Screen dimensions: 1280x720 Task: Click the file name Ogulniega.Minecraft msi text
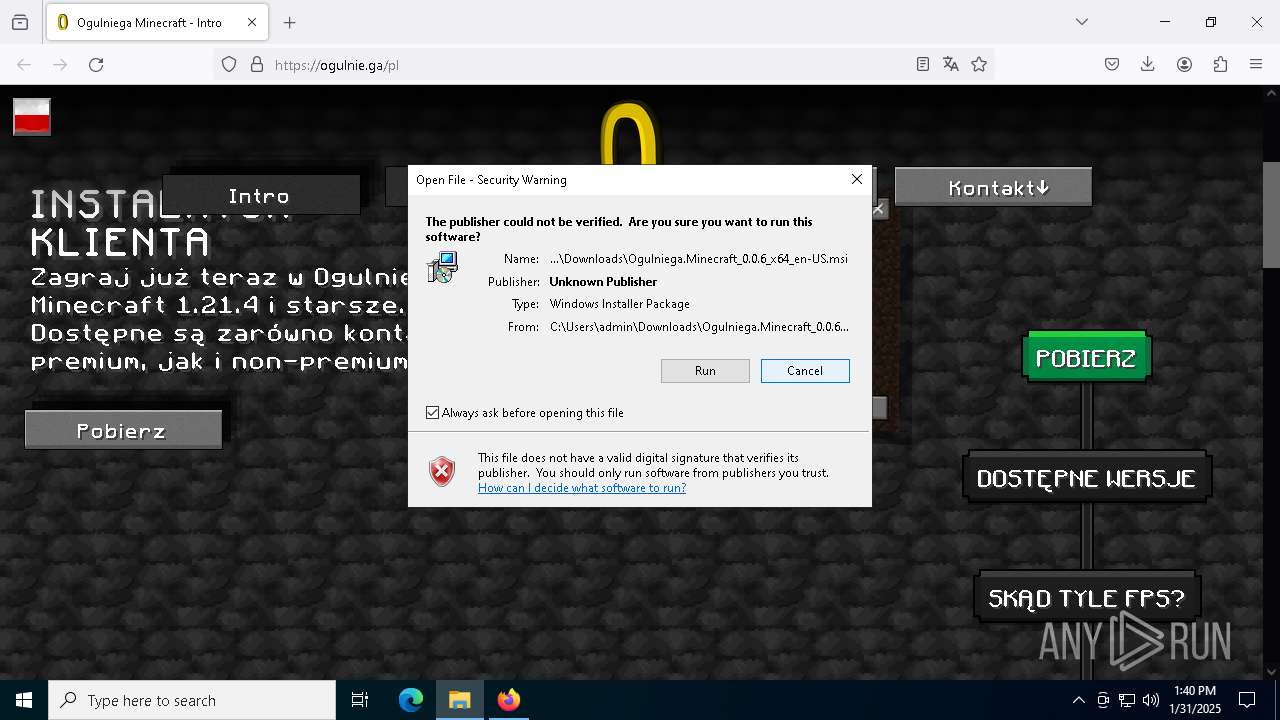point(699,259)
